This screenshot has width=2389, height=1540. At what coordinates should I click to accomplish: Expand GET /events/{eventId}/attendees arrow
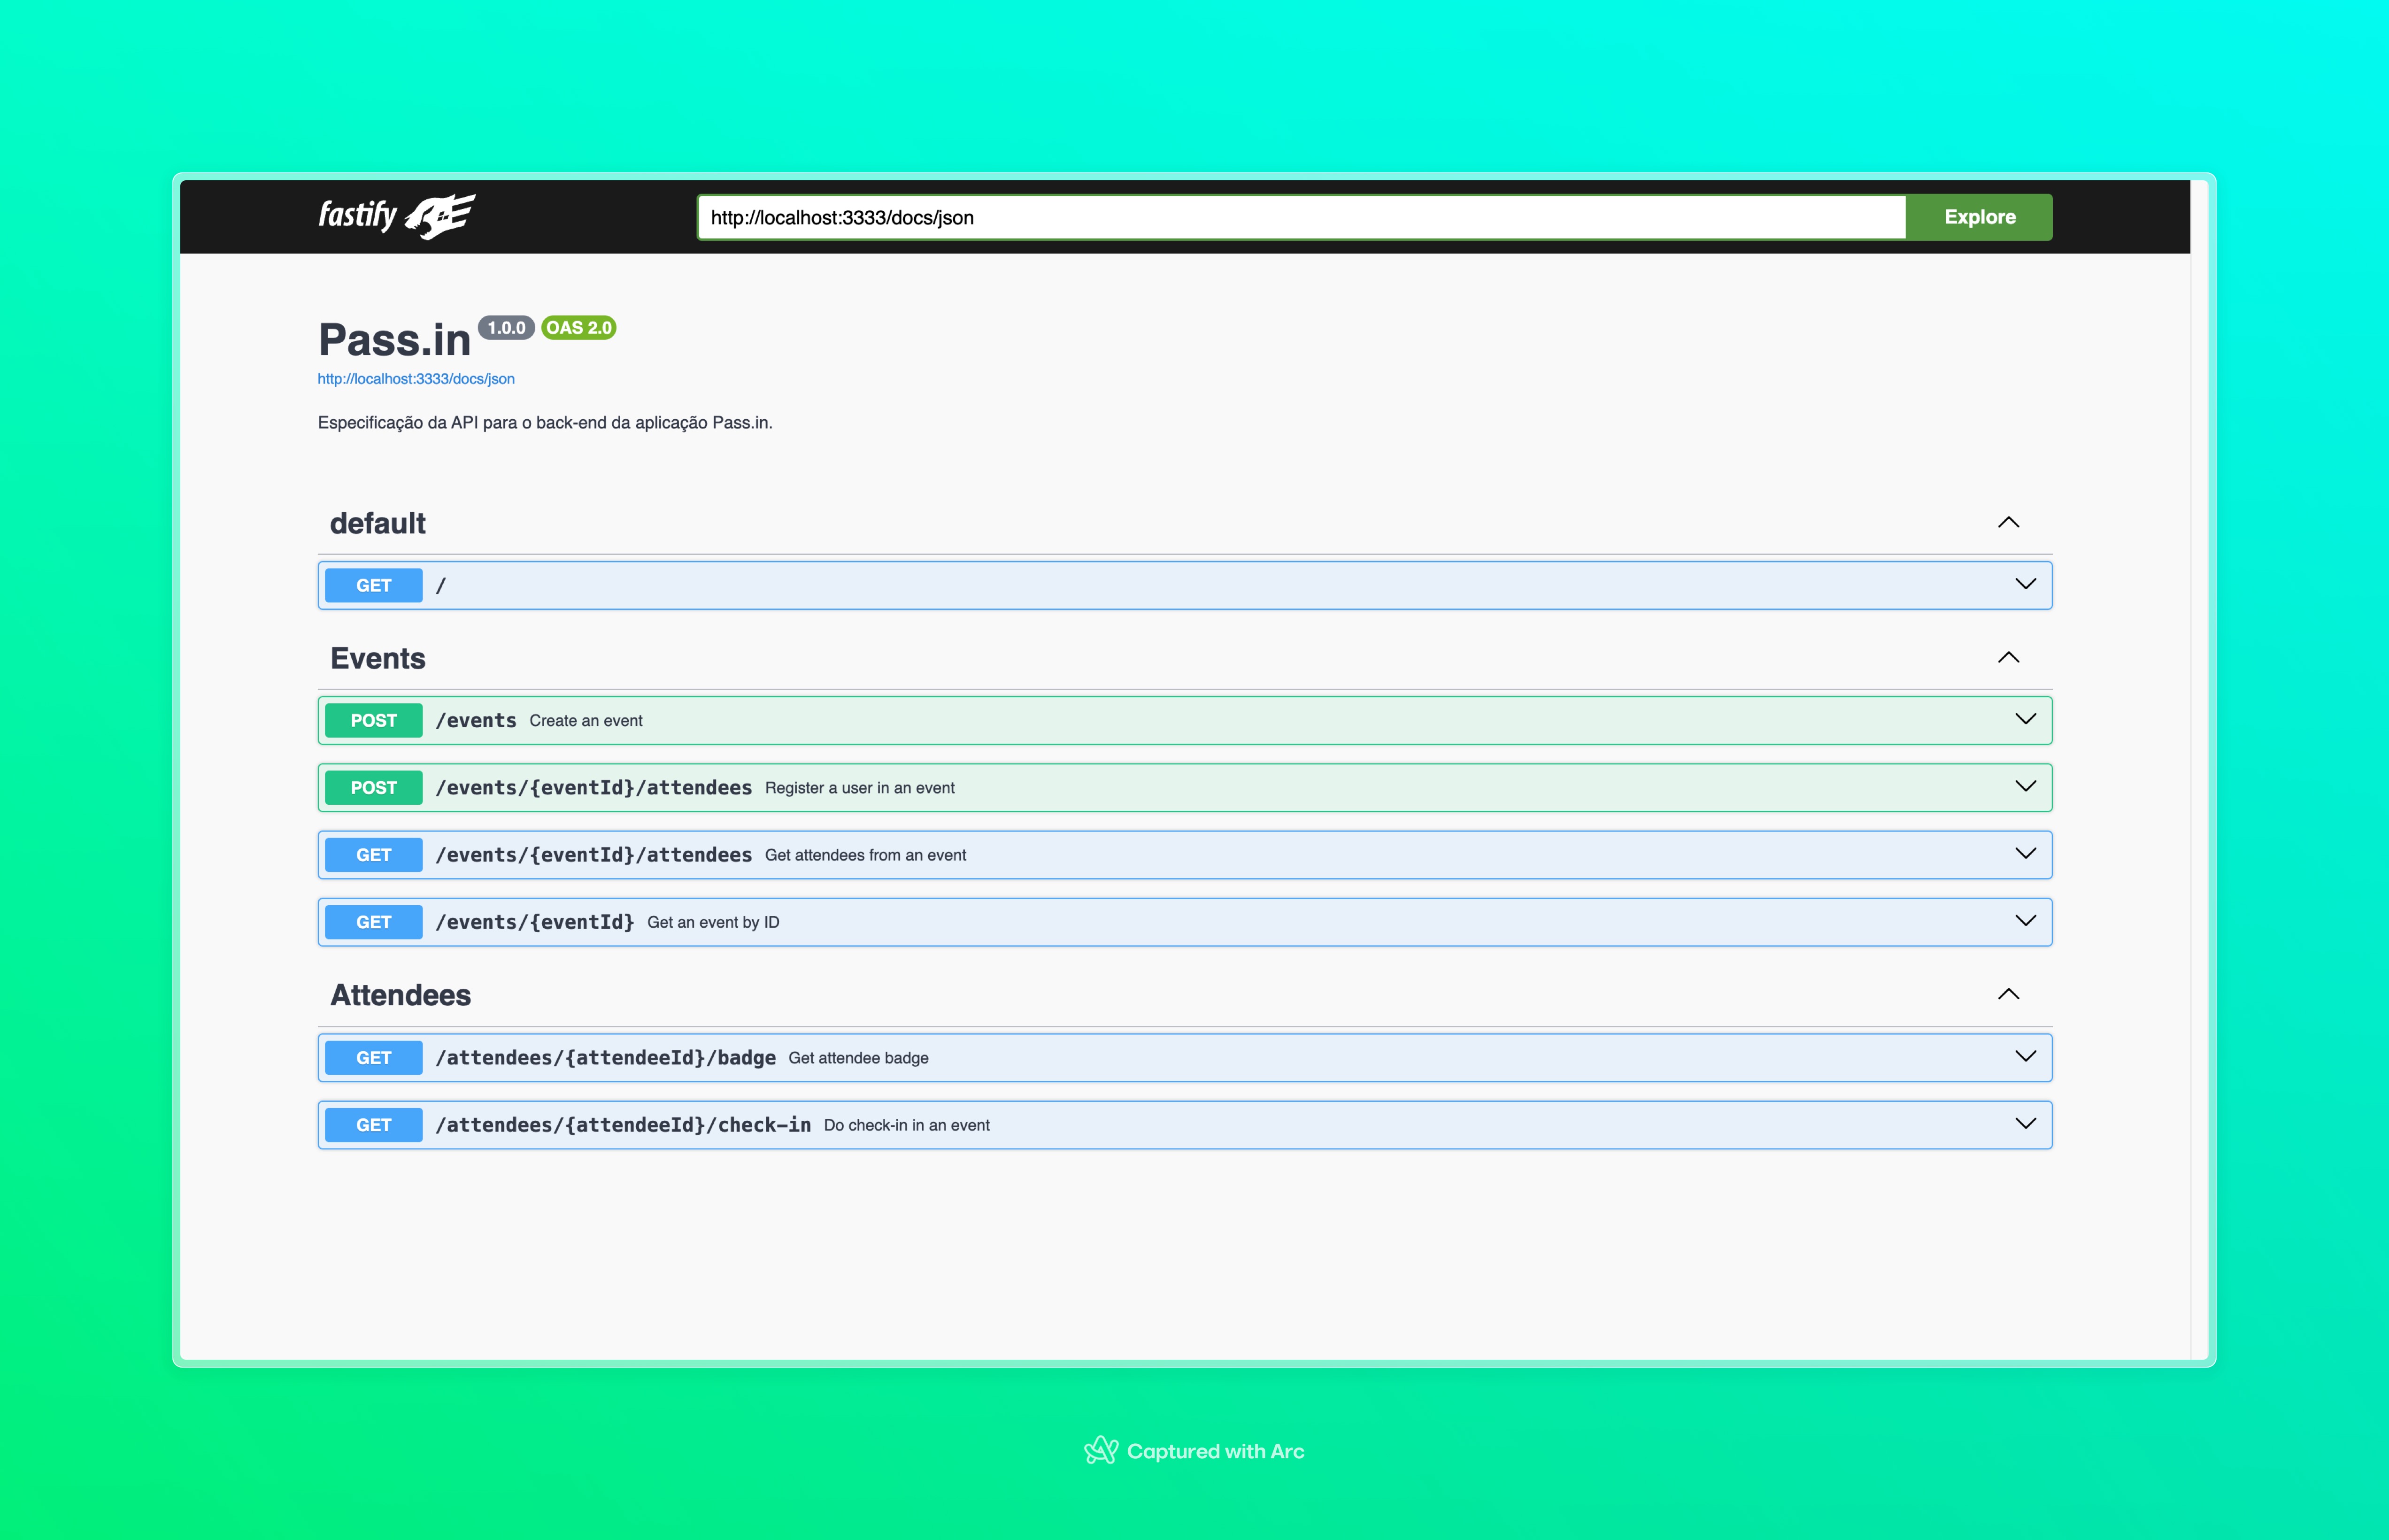(x=2025, y=853)
